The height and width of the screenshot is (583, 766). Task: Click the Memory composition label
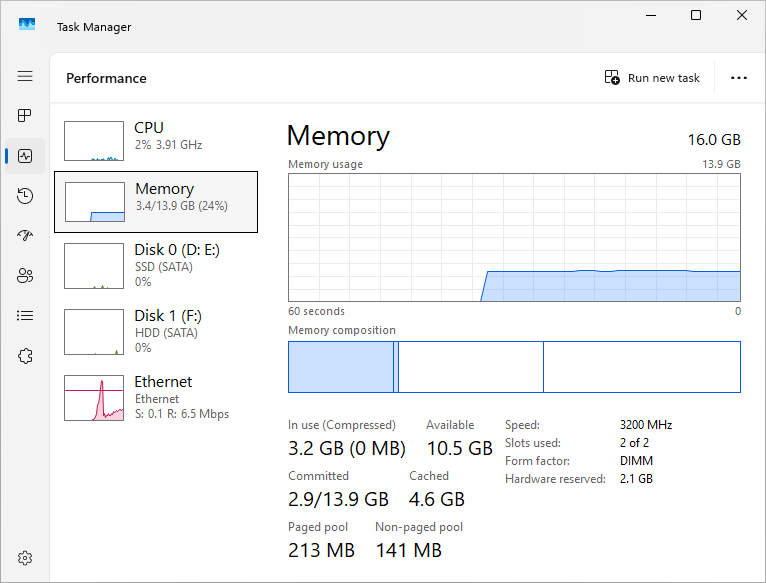(341, 330)
